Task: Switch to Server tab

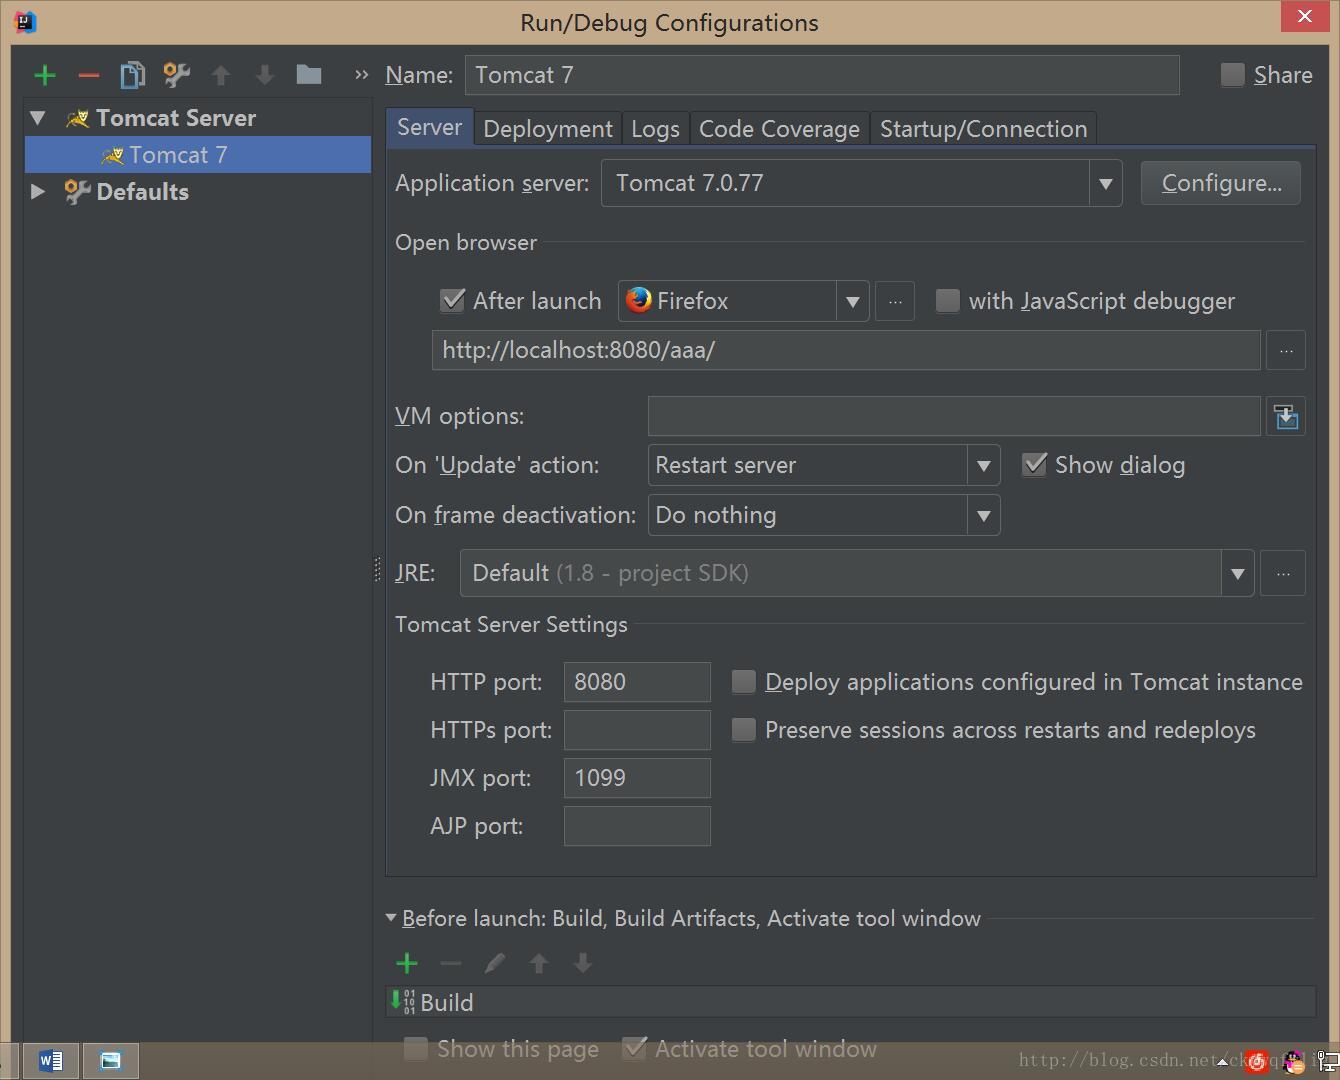Action: [x=429, y=127]
